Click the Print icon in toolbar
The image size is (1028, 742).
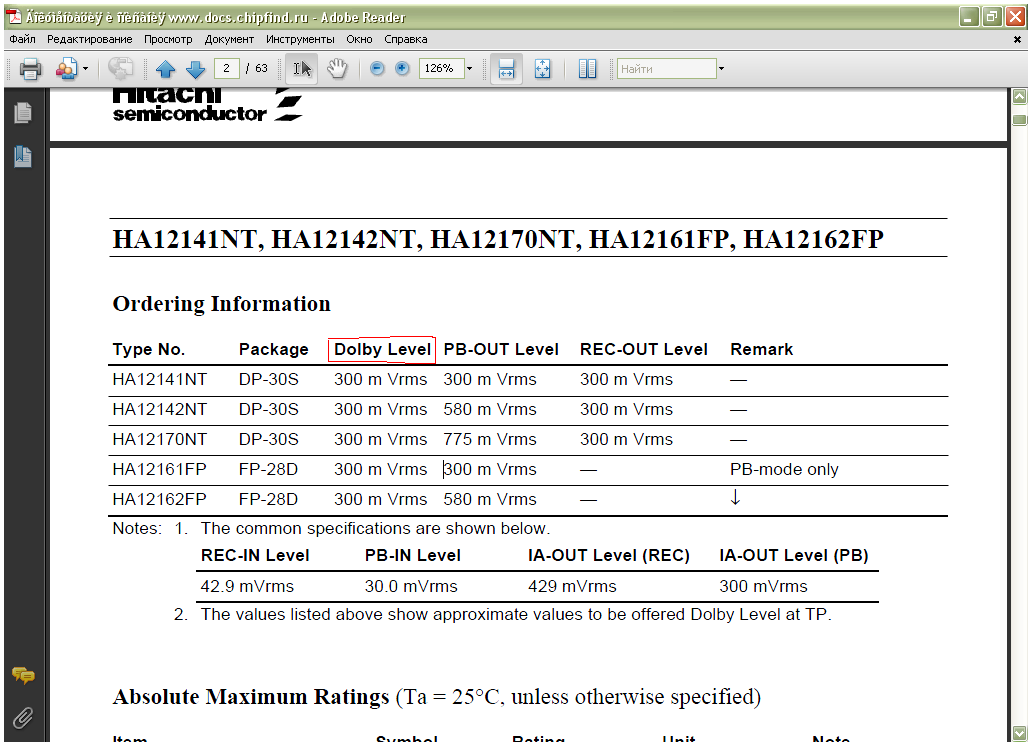pos(30,69)
